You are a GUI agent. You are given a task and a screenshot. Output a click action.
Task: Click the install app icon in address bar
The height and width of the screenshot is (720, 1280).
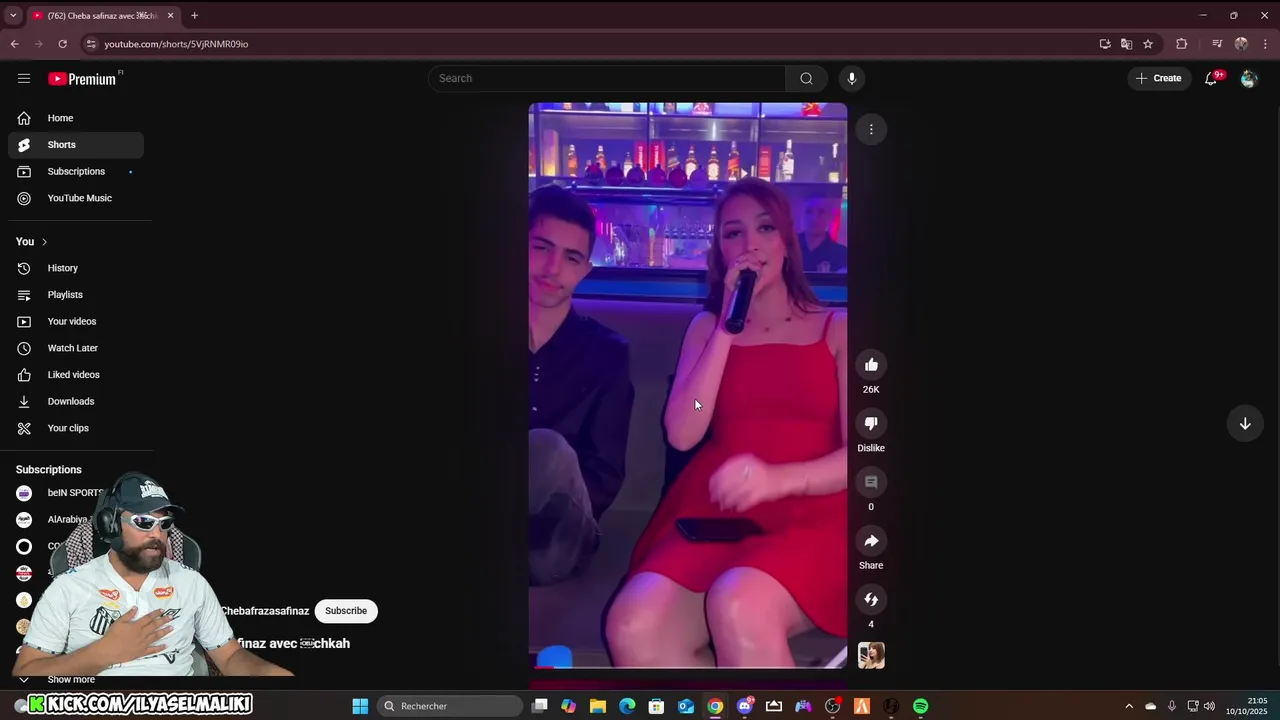(x=1105, y=44)
